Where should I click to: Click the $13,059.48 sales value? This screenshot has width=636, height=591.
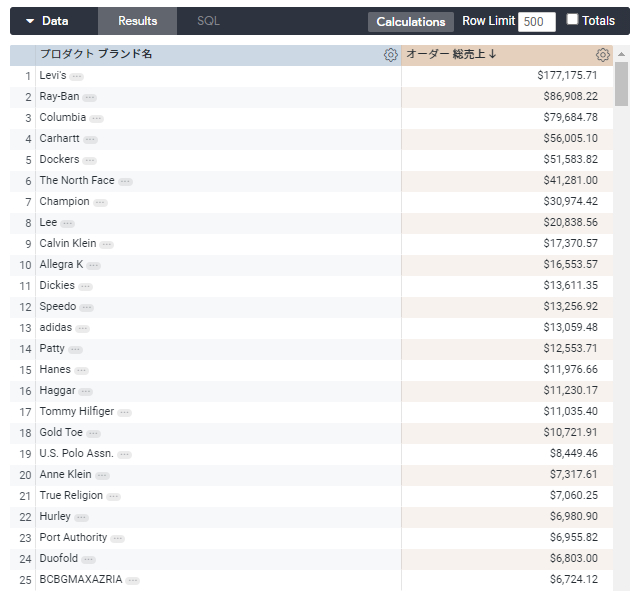(570, 328)
